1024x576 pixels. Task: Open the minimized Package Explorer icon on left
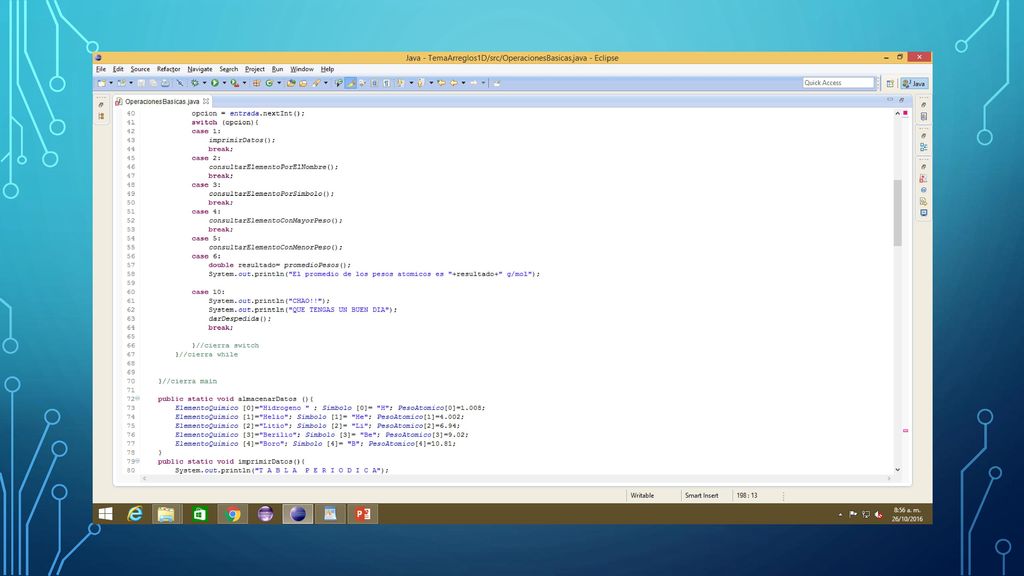coord(101,116)
